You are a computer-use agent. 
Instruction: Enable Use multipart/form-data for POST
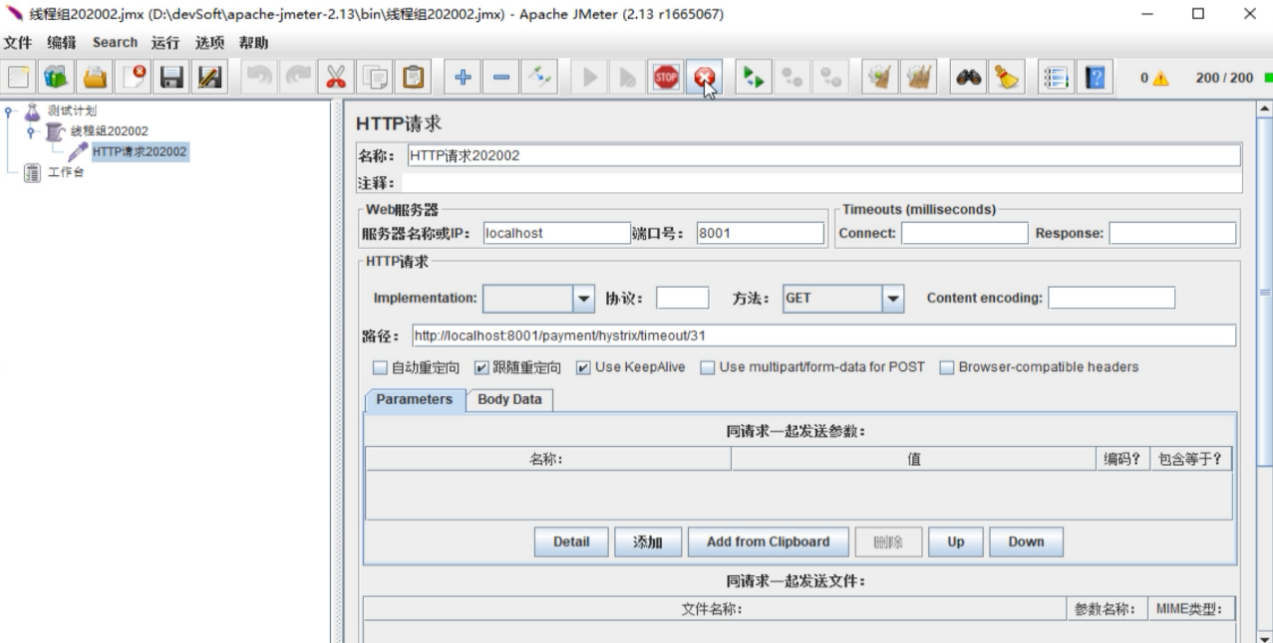tap(707, 367)
